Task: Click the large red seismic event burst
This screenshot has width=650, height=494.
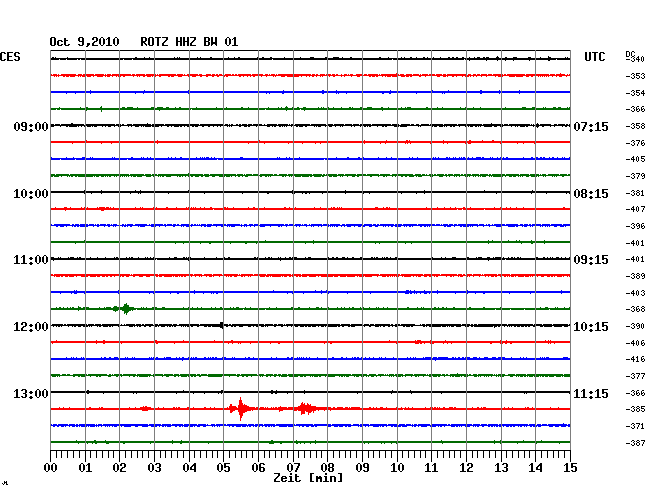Action: click(241, 409)
